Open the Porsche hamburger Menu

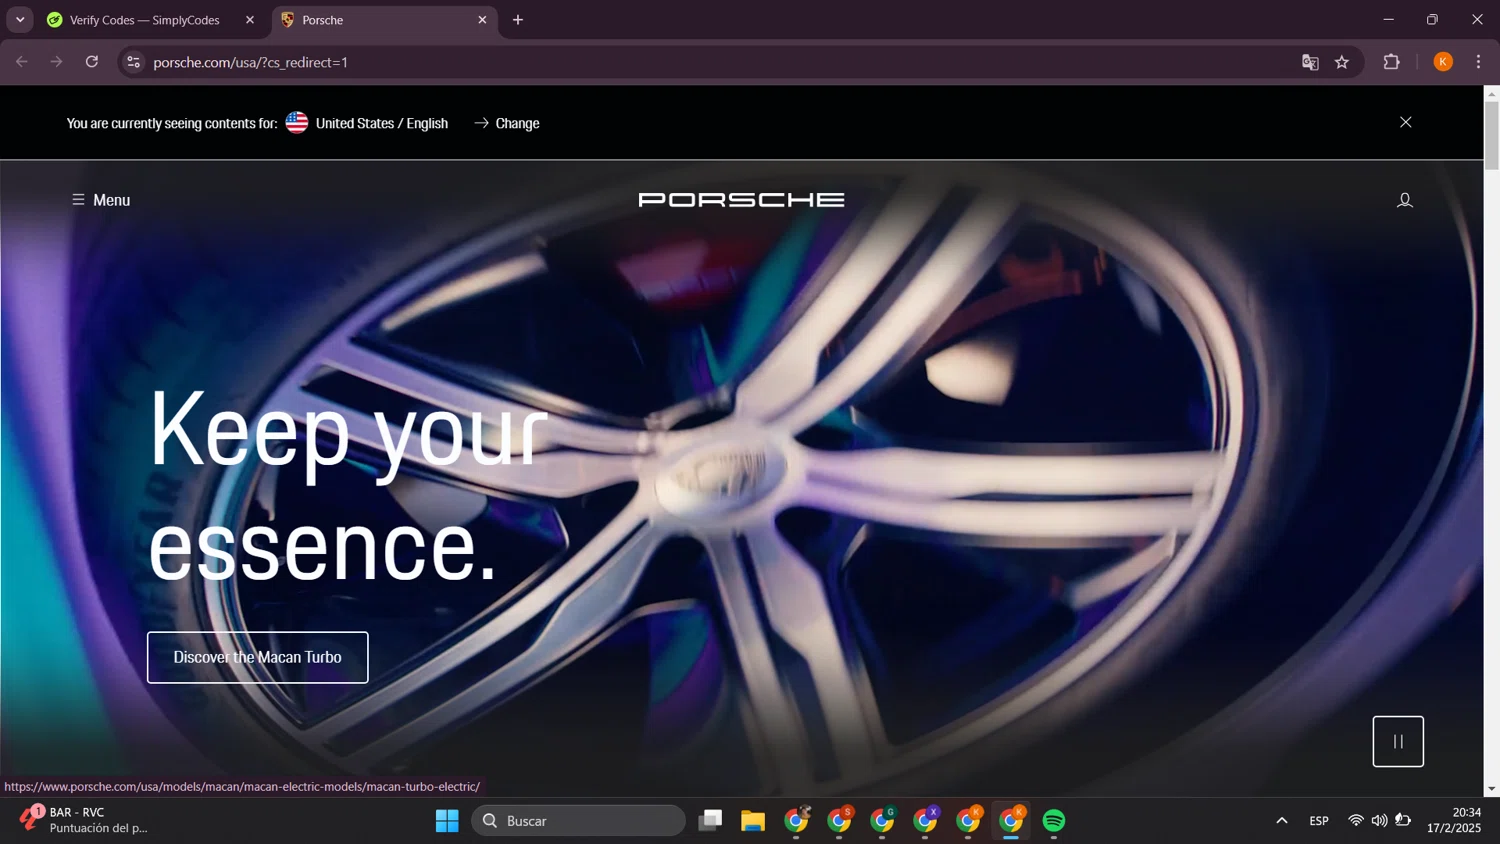[x=101, y=200]
